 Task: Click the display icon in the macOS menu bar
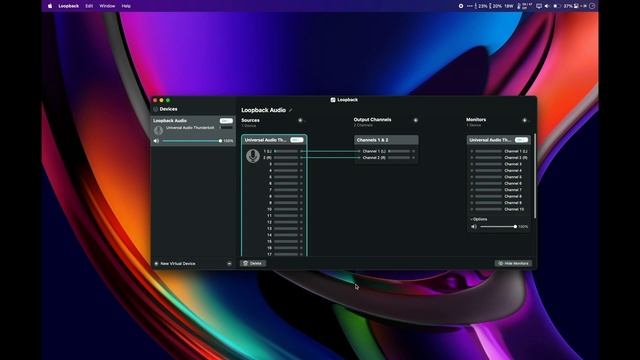click(x=539, y=6)
